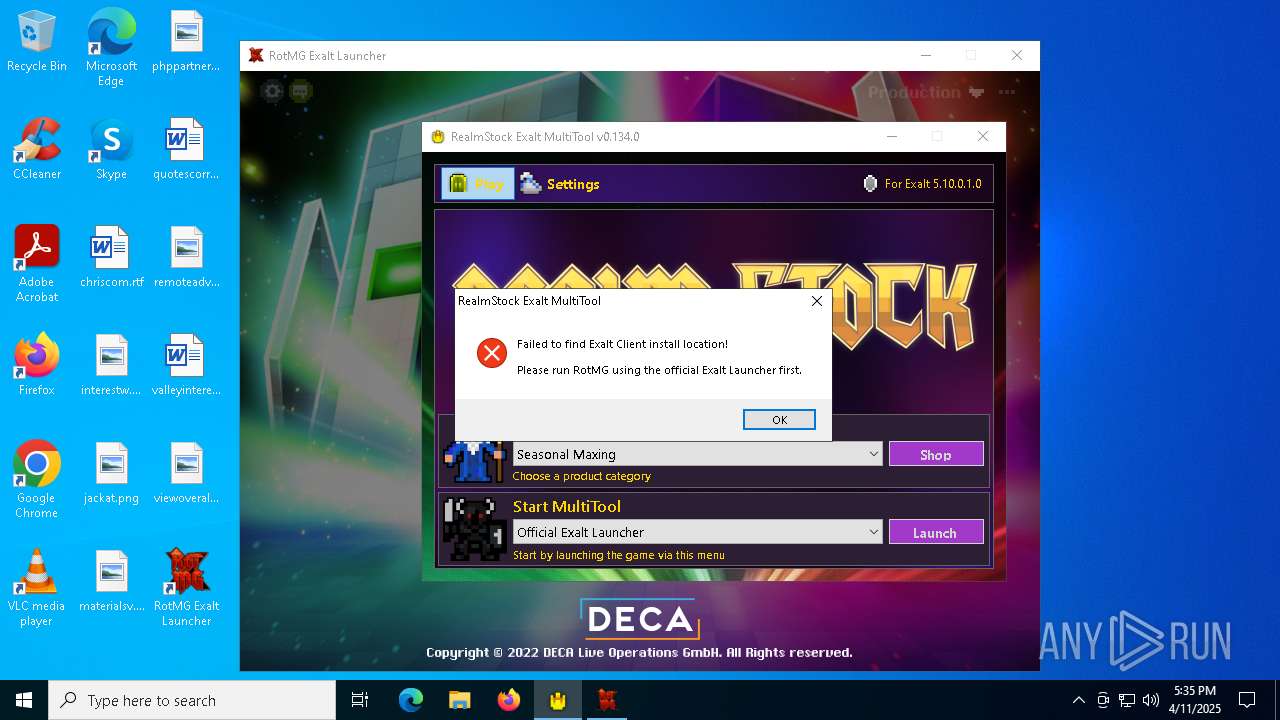Click the Exalt version icon in header

870,184
